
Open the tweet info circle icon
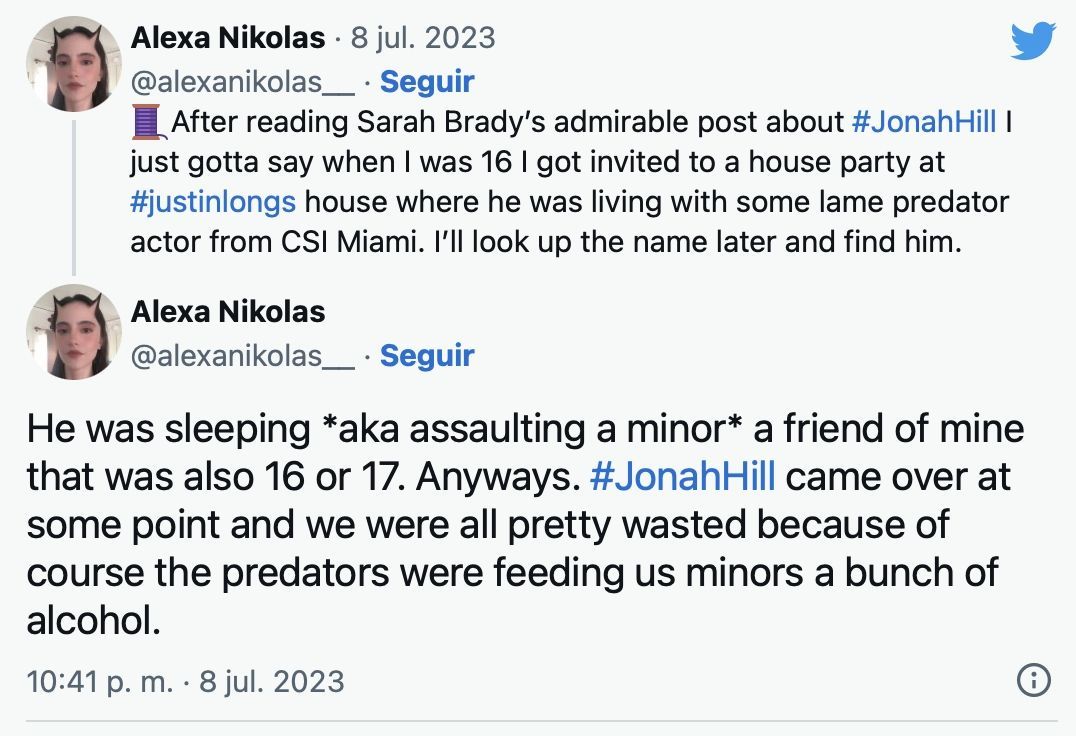1033,681
